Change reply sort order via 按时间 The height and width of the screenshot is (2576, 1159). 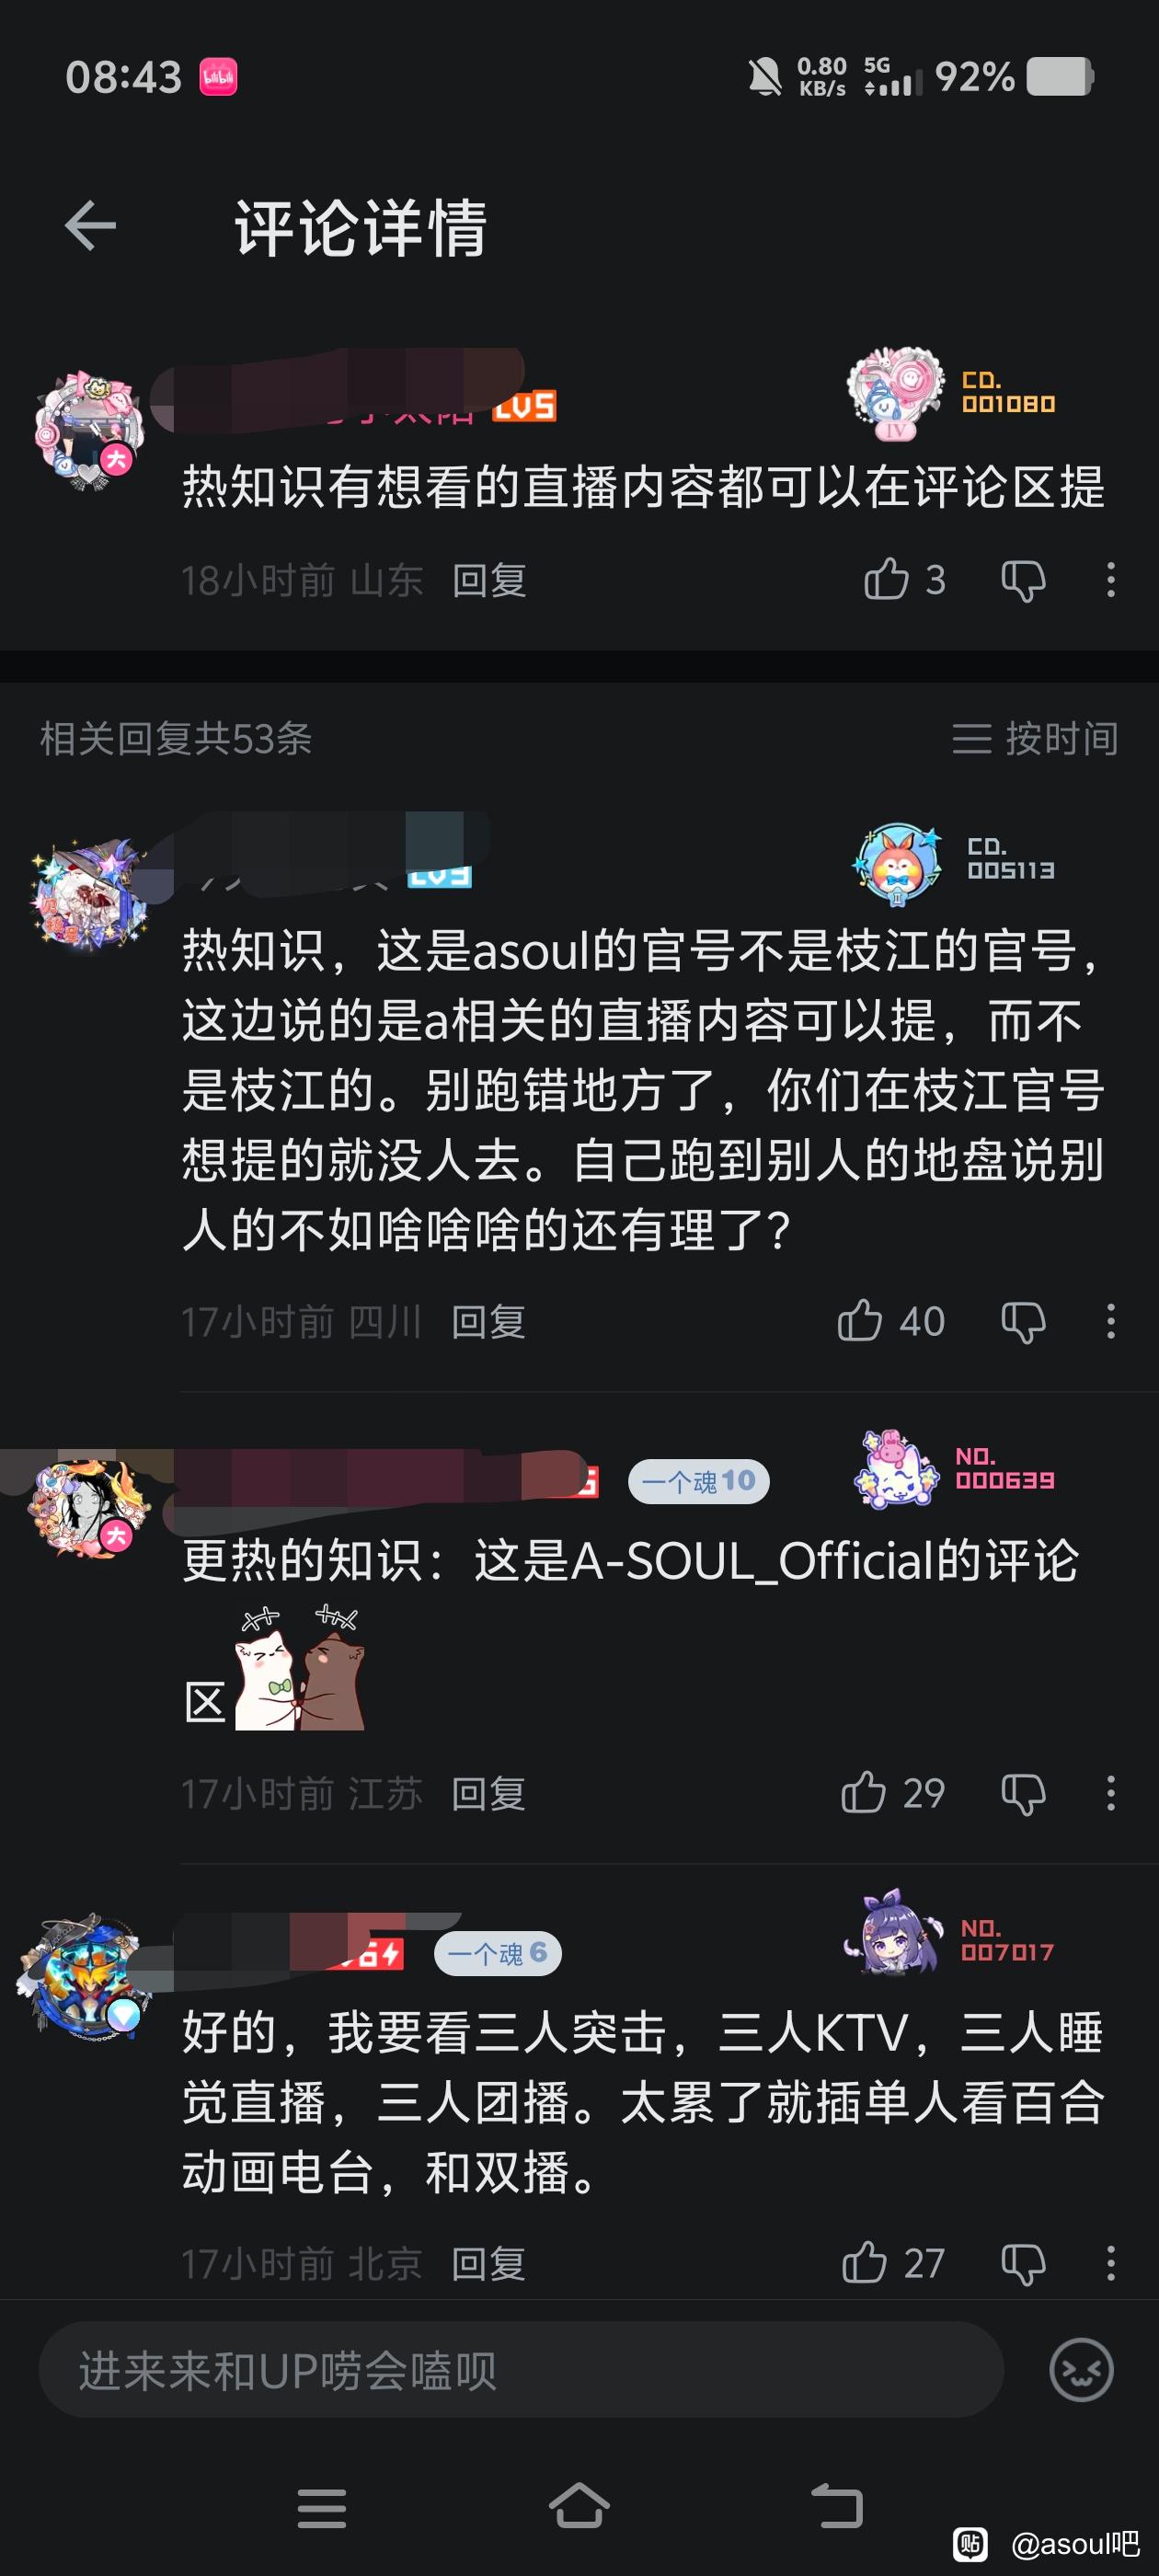(1034, 738)
